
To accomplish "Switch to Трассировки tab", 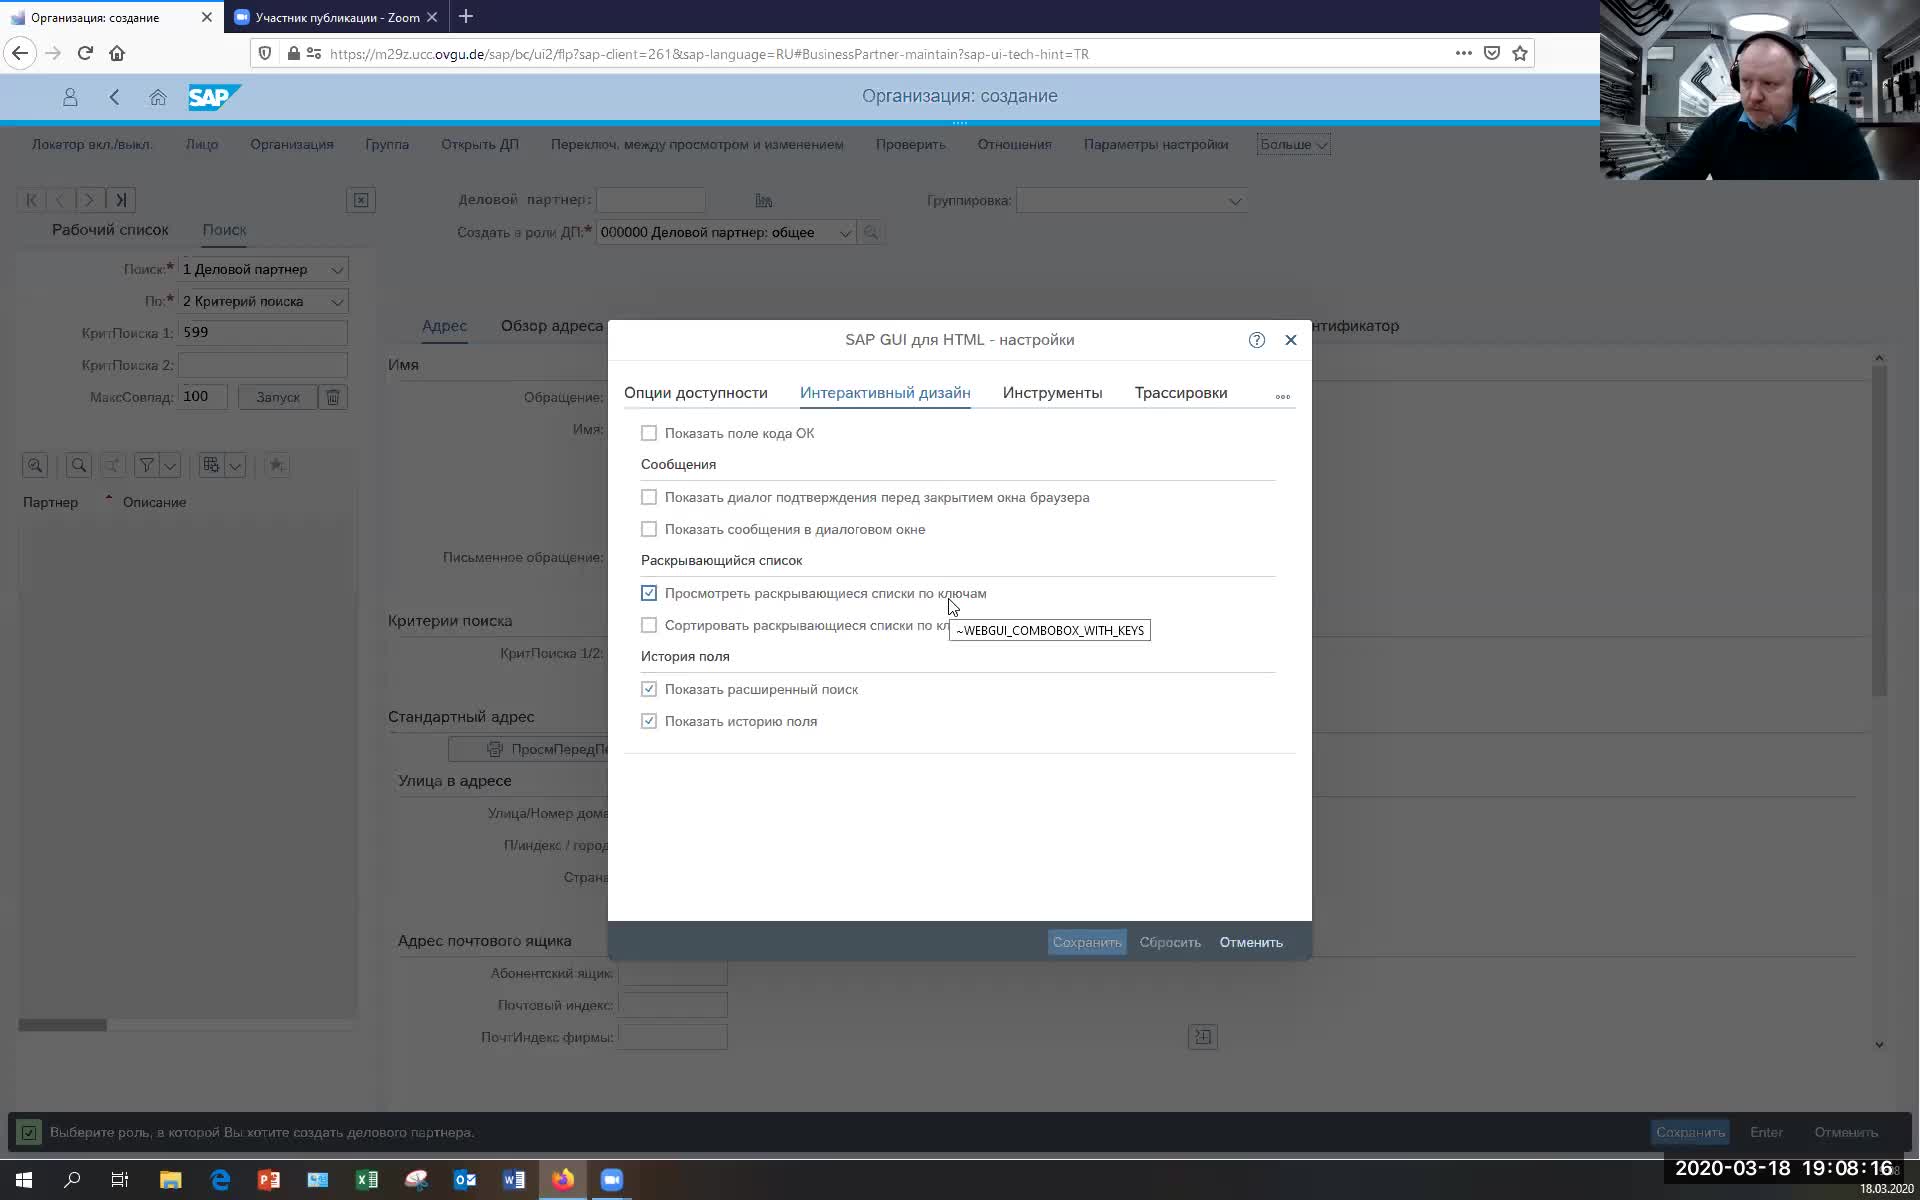I will (1181, 393).
